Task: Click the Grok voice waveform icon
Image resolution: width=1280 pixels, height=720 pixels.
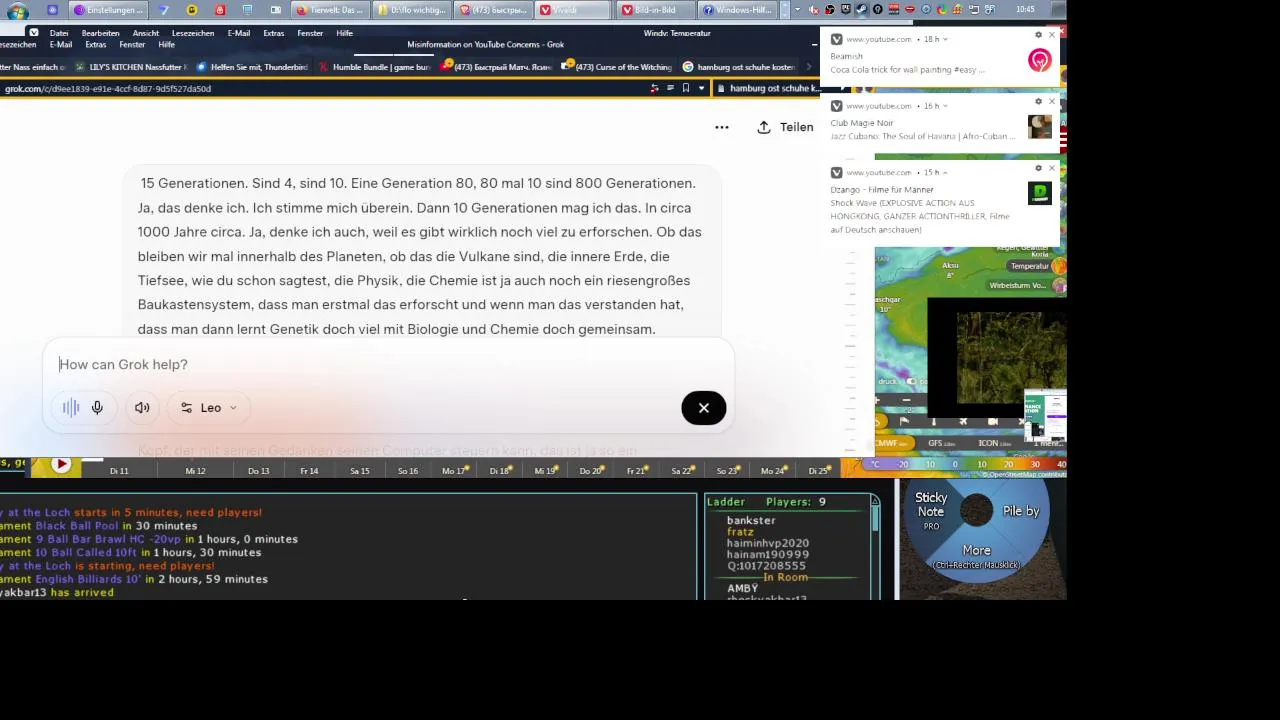Action: [x=71, y=408]
